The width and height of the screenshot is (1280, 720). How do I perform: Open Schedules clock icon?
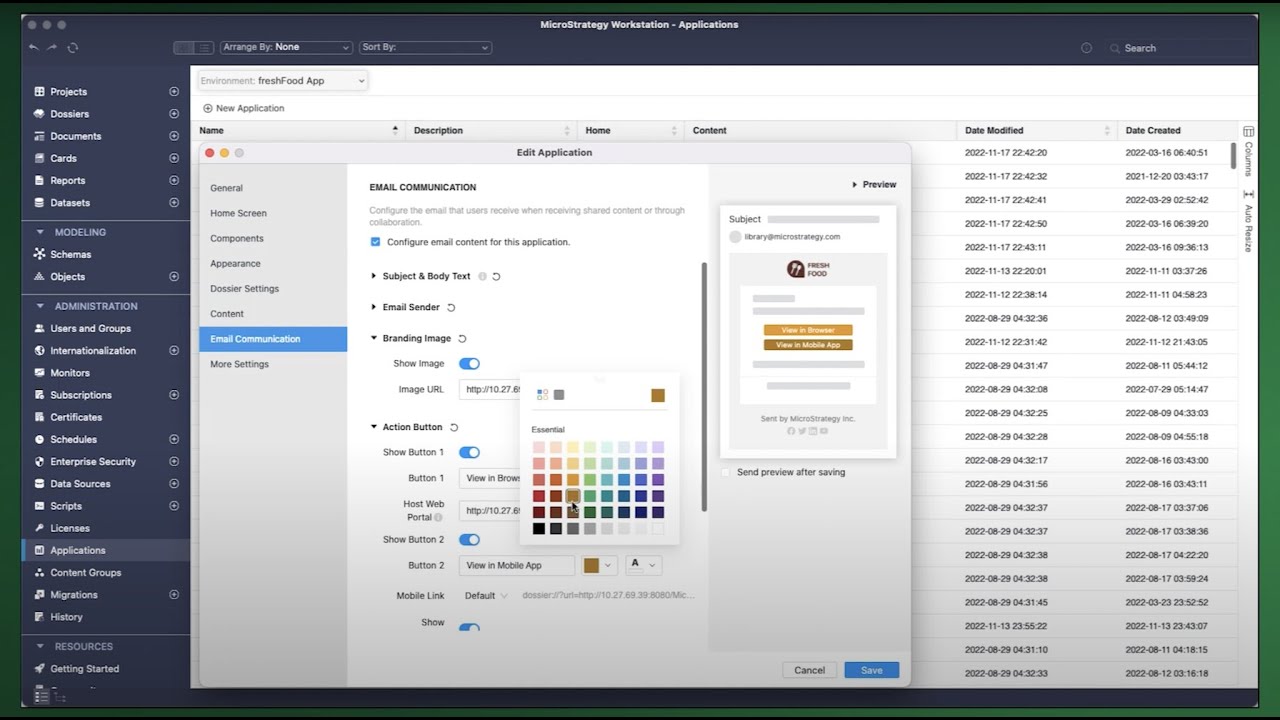pyautogui.click(x=40, y=439)
